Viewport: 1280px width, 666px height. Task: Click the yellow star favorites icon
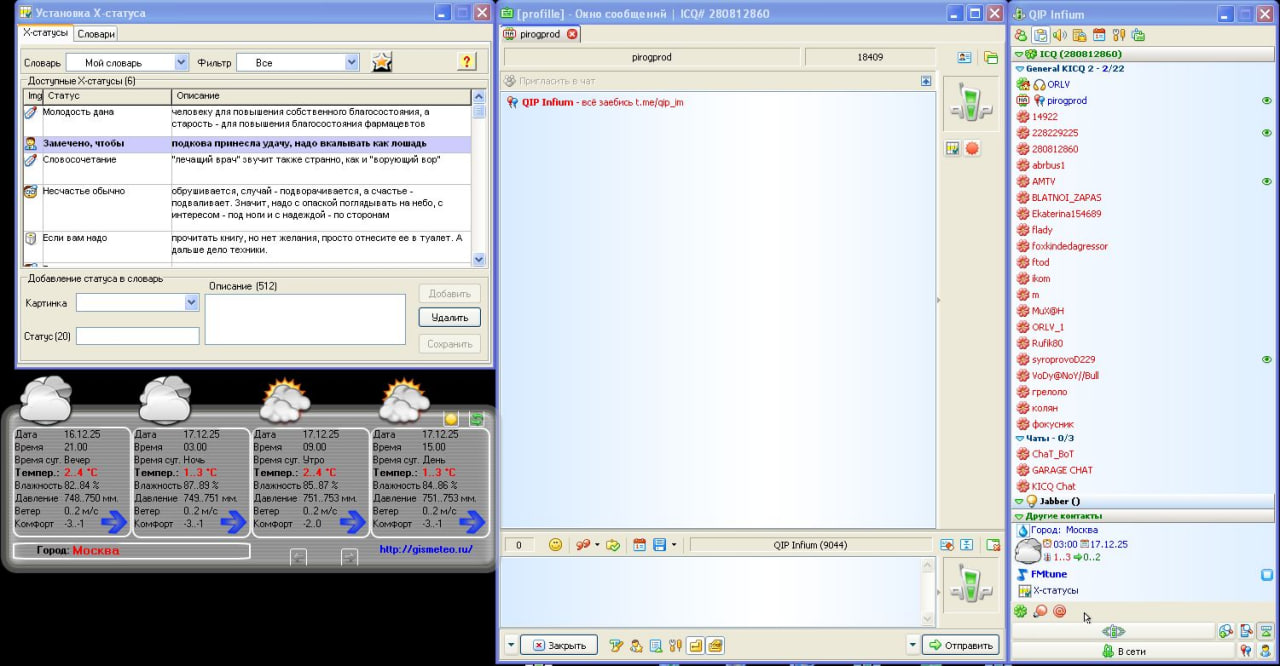[x=381, y=62]
